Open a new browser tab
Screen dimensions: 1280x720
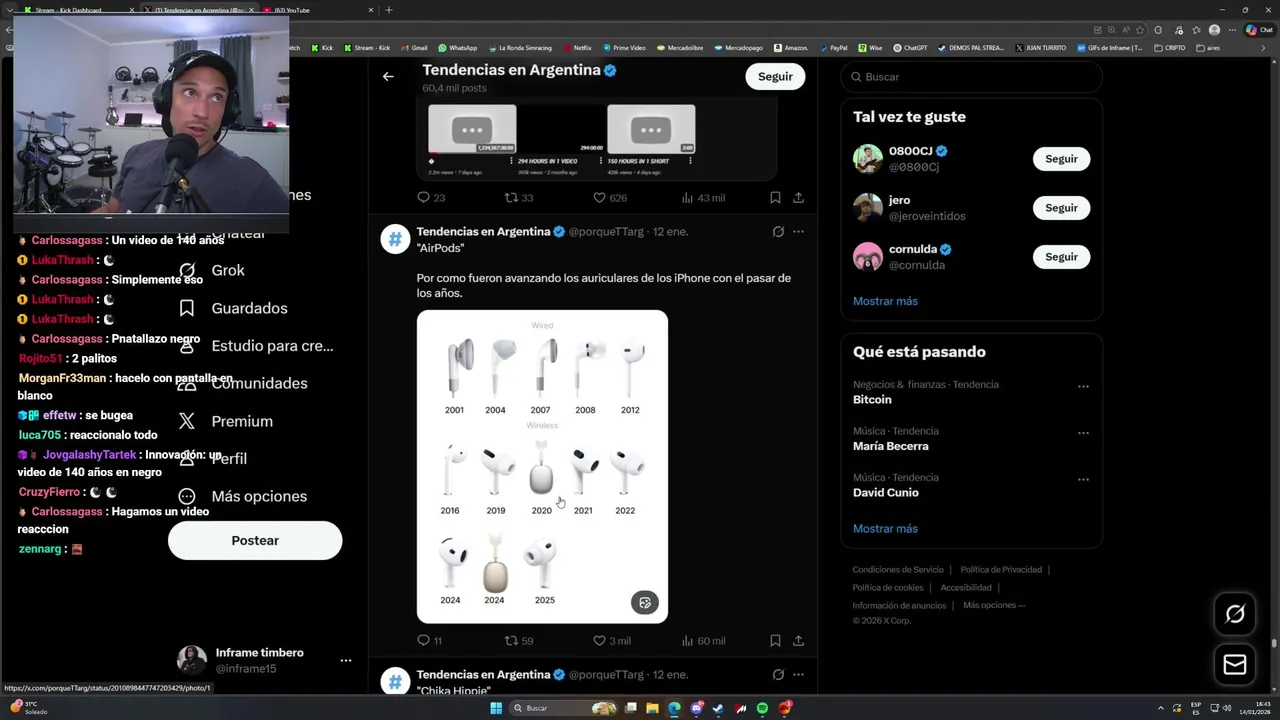pos(389,10)
